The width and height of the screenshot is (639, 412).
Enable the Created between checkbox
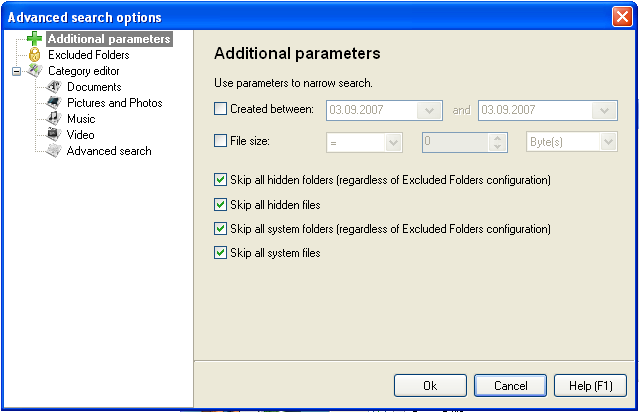coord(220,108)
